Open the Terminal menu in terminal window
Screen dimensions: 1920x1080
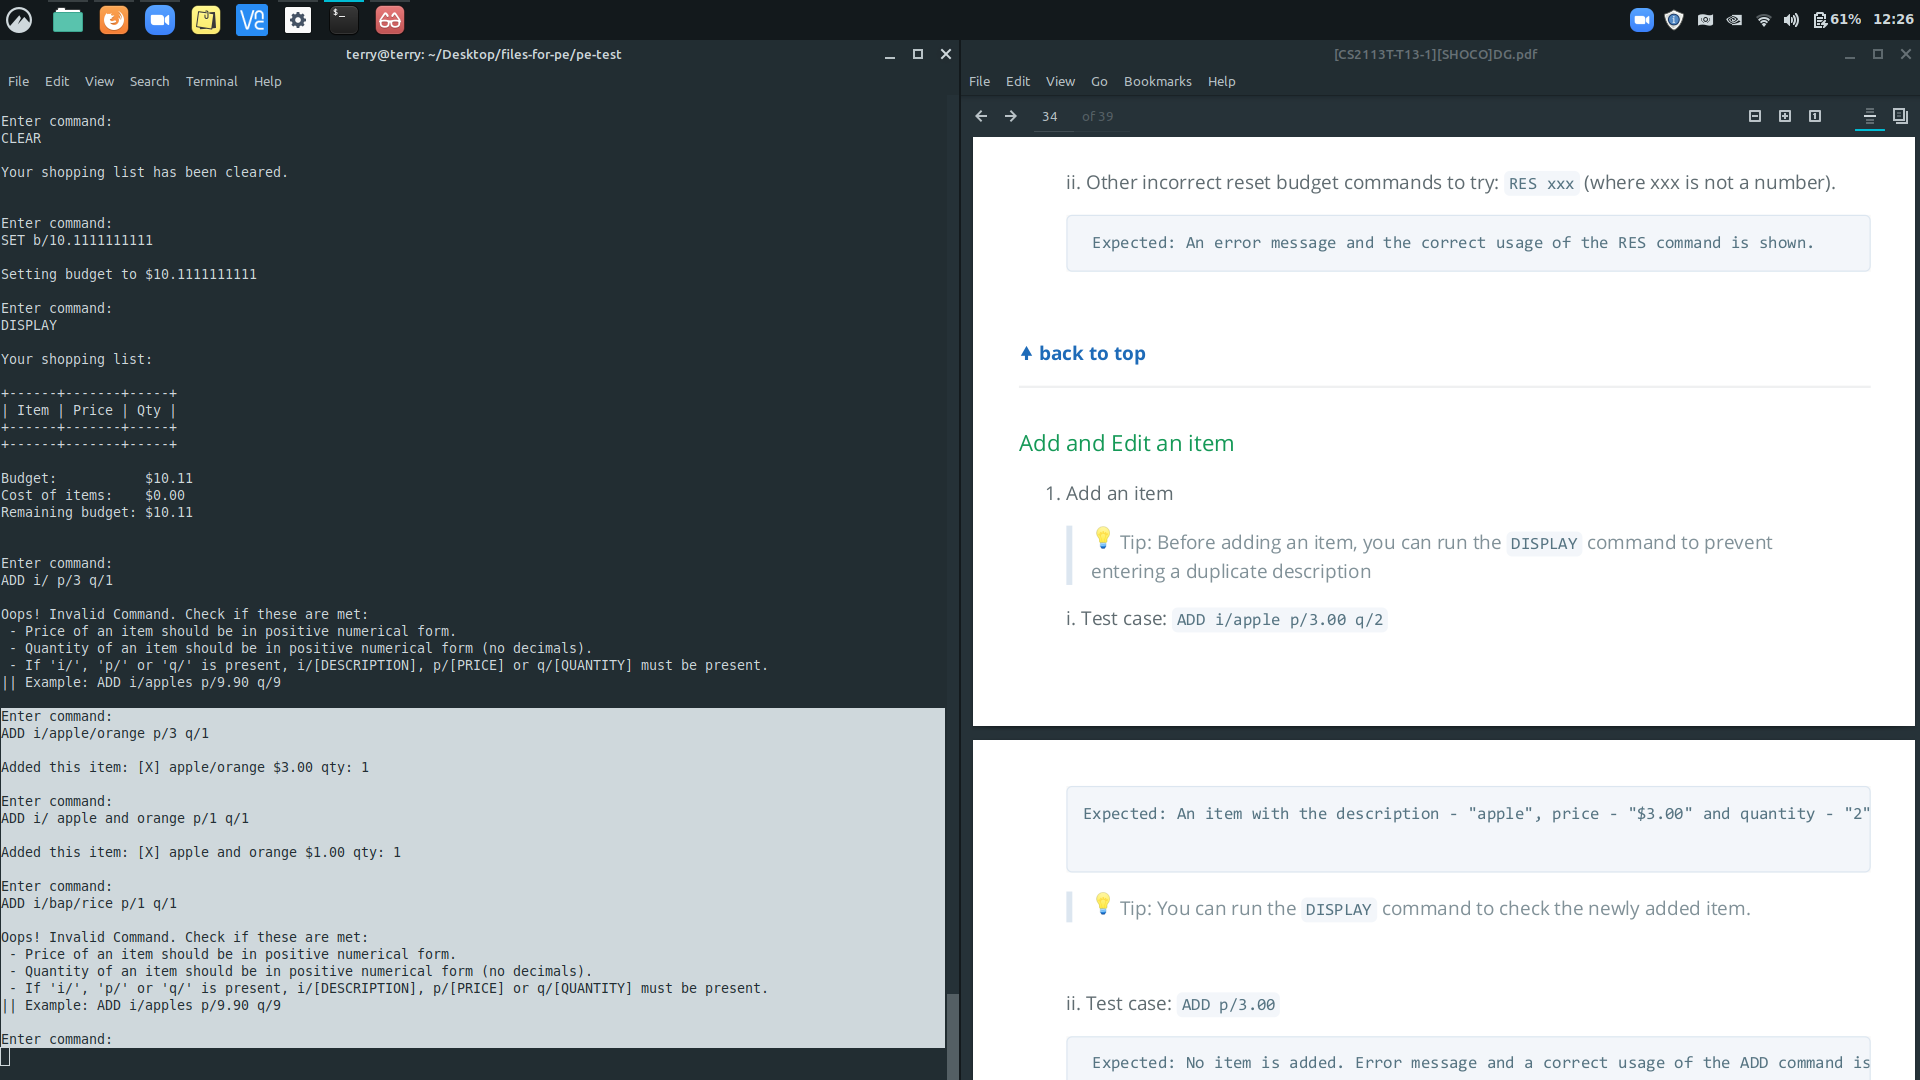pyautogui.click(x=211, y=82)
